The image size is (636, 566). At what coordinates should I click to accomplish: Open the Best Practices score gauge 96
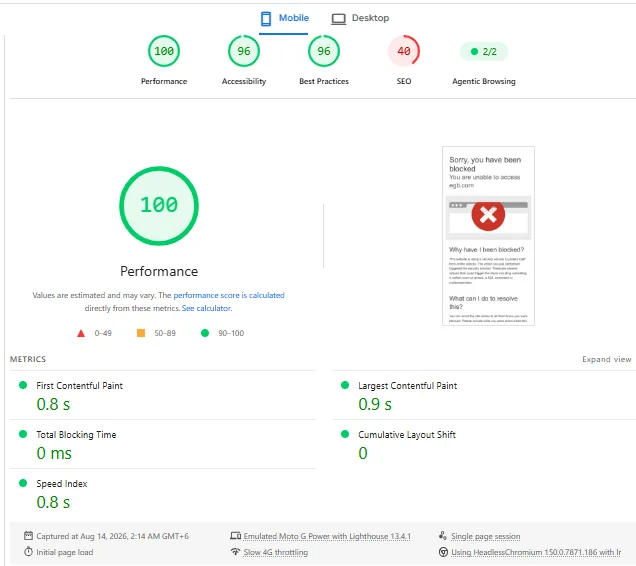tap(324, 51)
